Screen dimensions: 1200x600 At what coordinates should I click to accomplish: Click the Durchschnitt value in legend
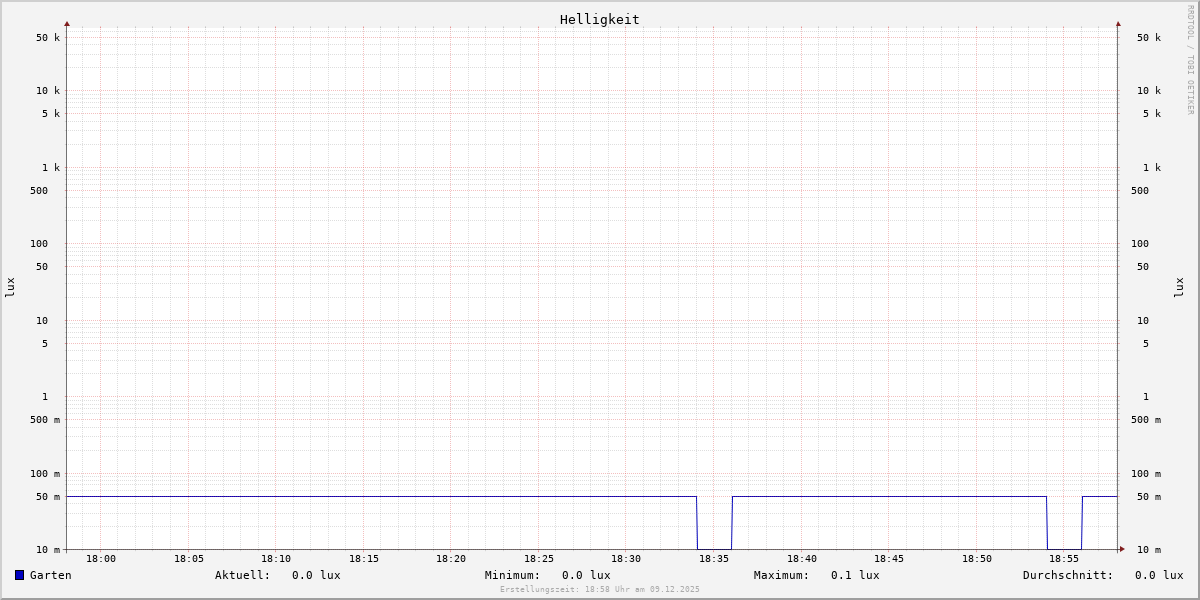click(1158, 575)
